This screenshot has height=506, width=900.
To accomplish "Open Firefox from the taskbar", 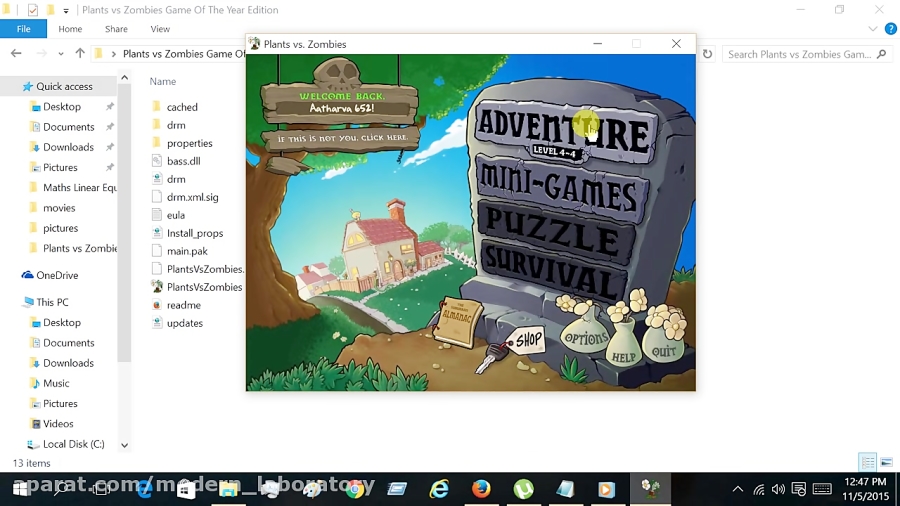I will [x=481, y=489].
